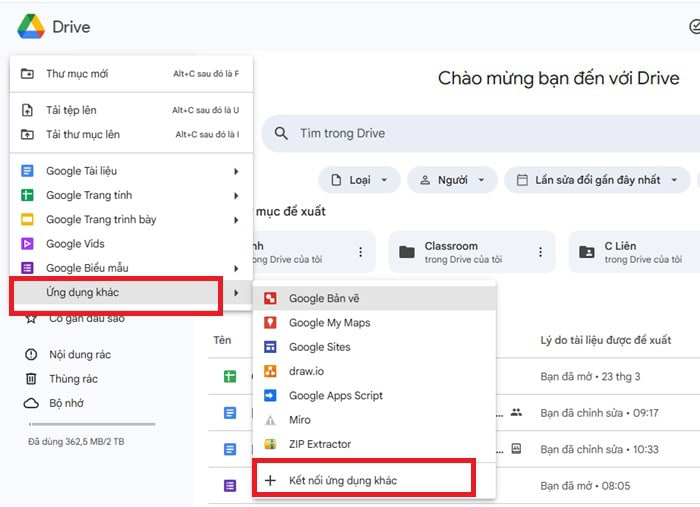Click the cloud storage icon beside Bộ nhớ
Viewport: 700px width, 507px height.
click(31, 403)
